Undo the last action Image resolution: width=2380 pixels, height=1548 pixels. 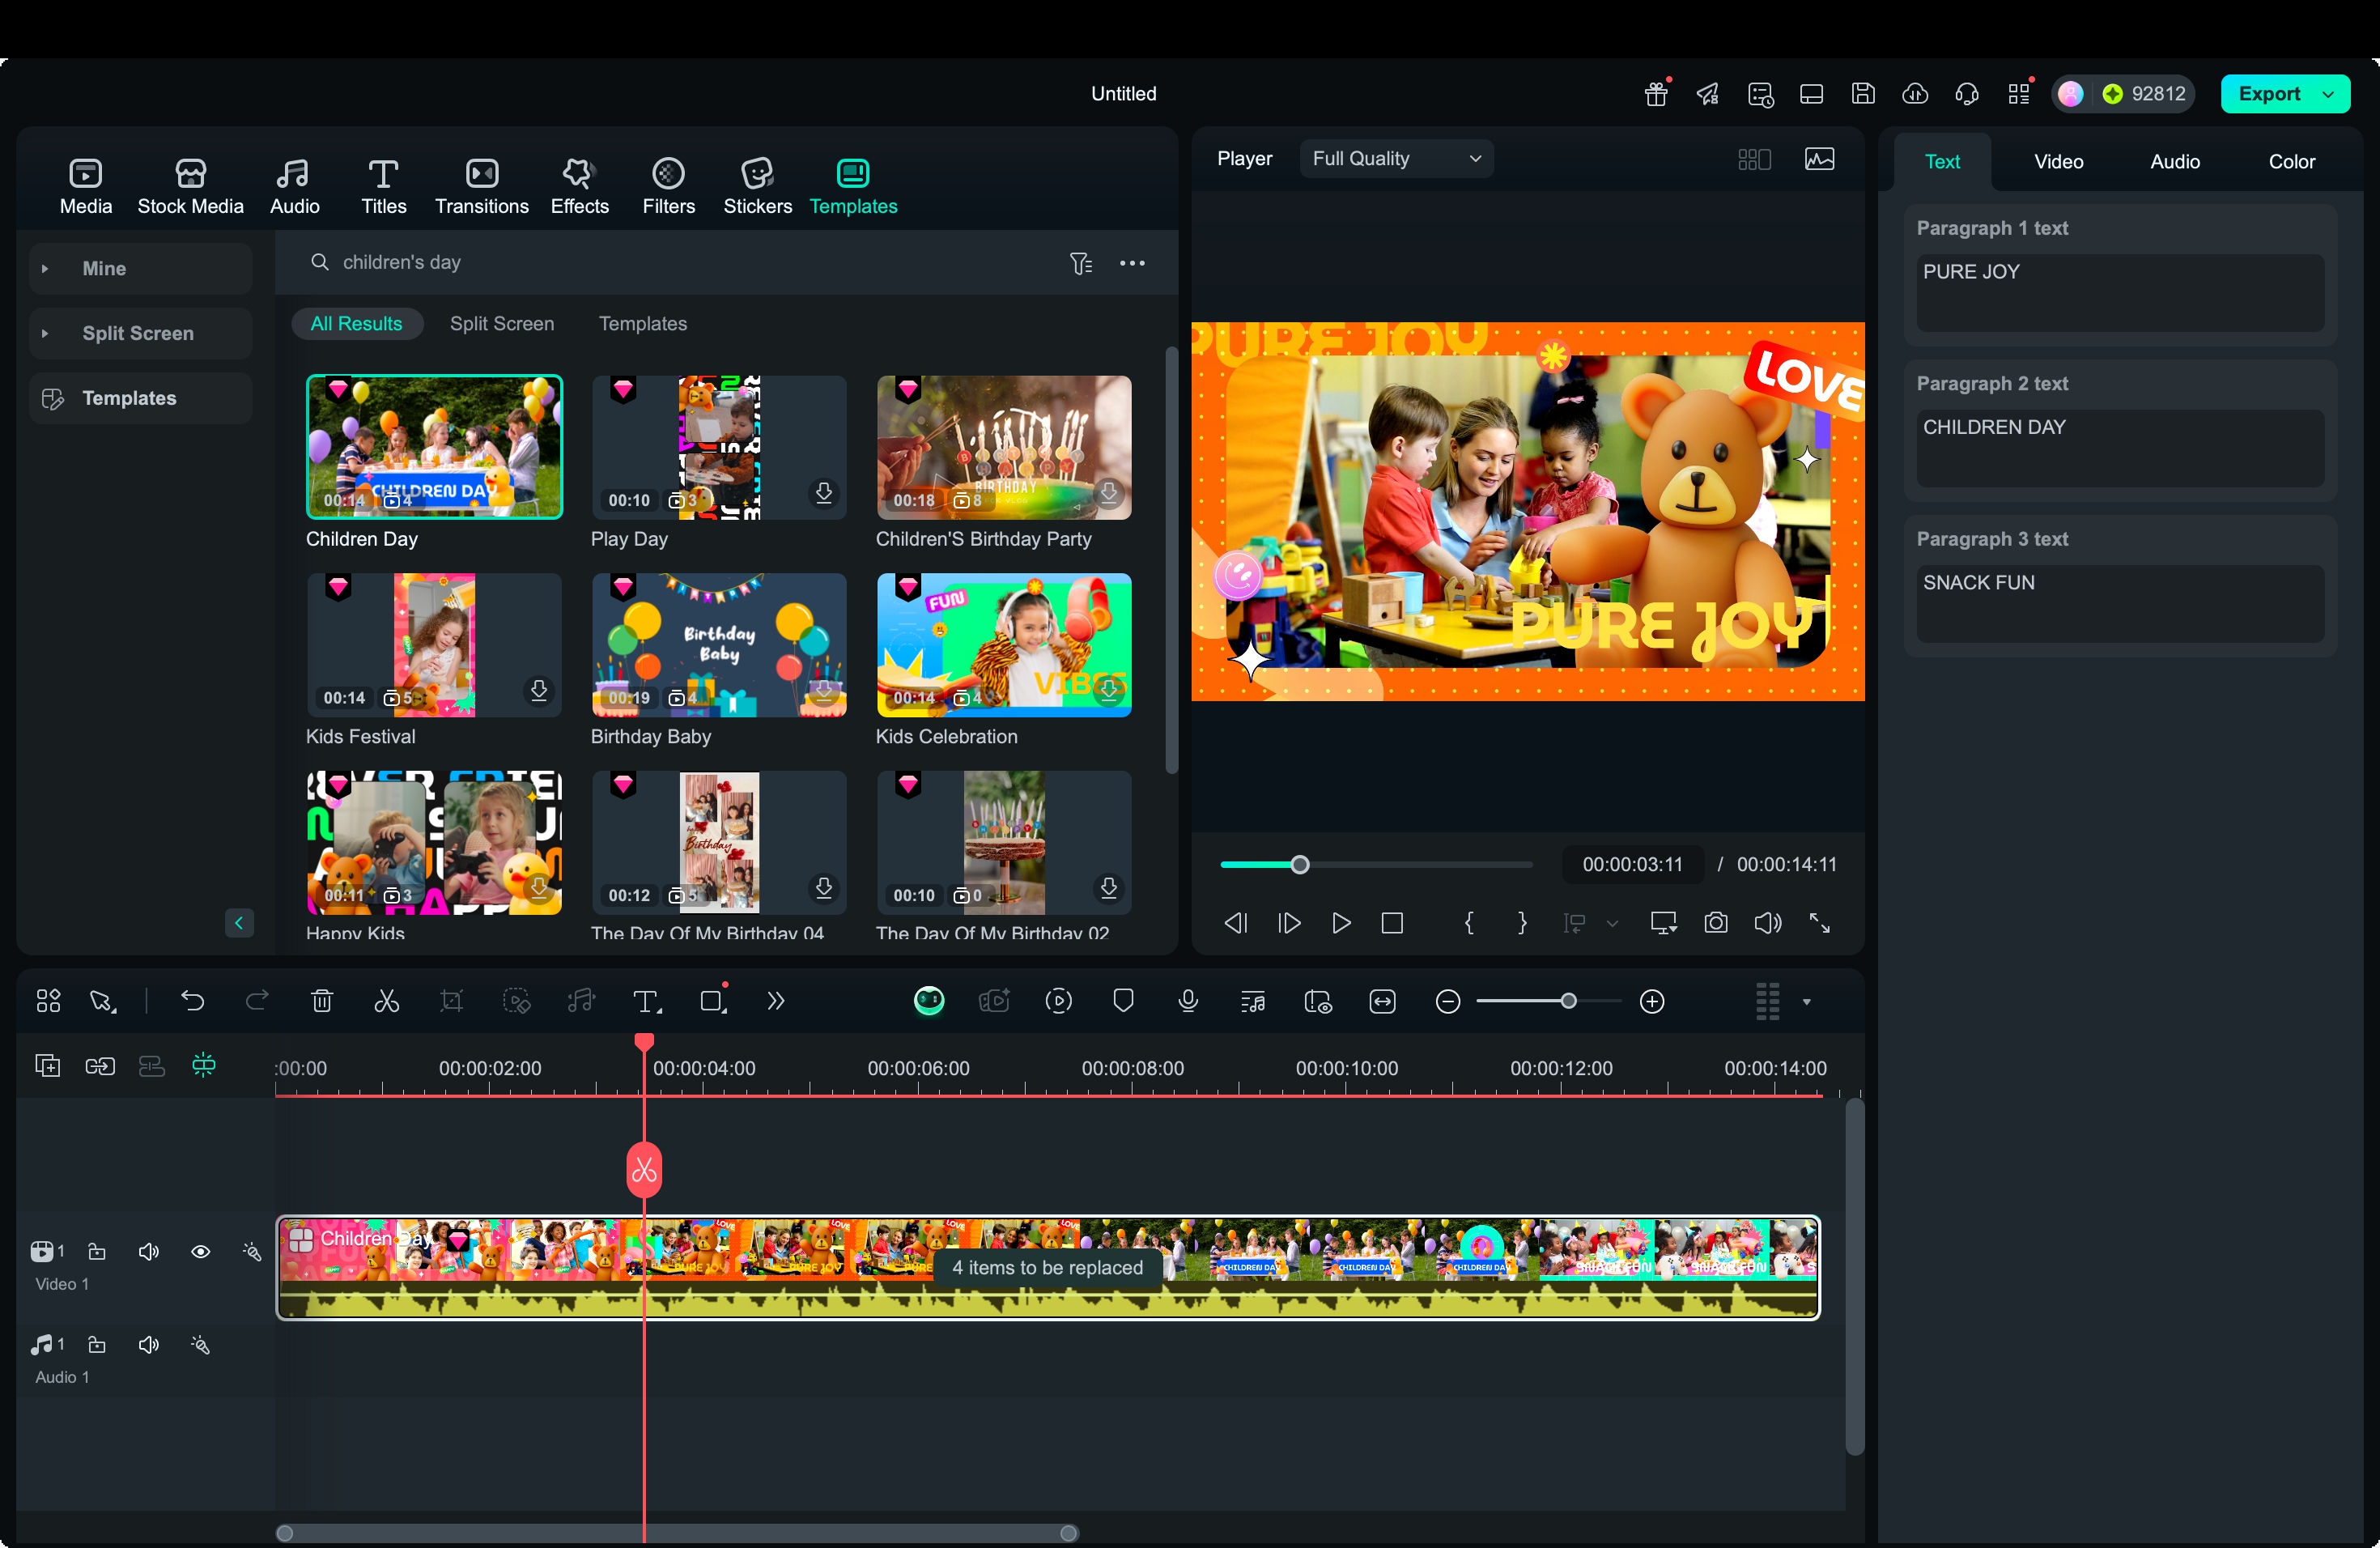pyautogui.click(x=192, y=1001)
